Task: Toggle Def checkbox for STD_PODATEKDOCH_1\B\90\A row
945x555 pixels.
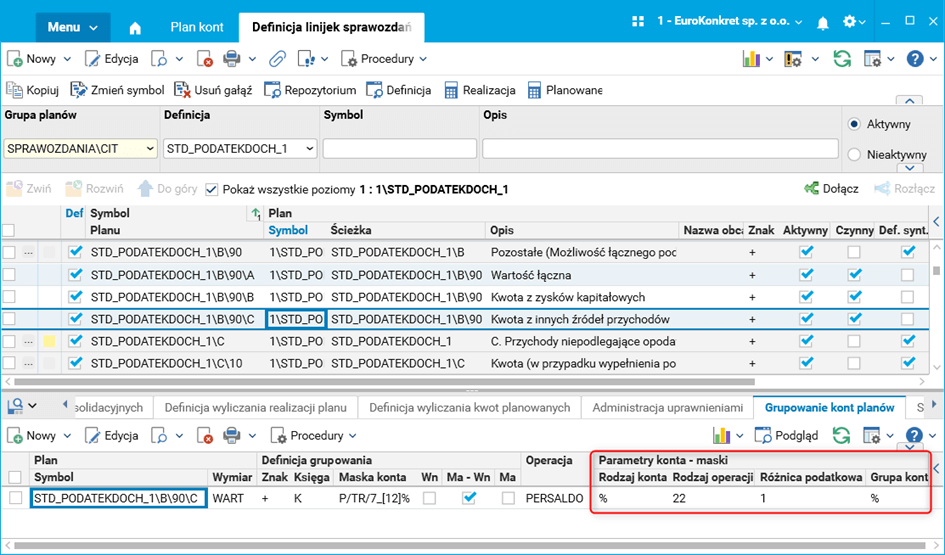Action: tap(75, 275)
